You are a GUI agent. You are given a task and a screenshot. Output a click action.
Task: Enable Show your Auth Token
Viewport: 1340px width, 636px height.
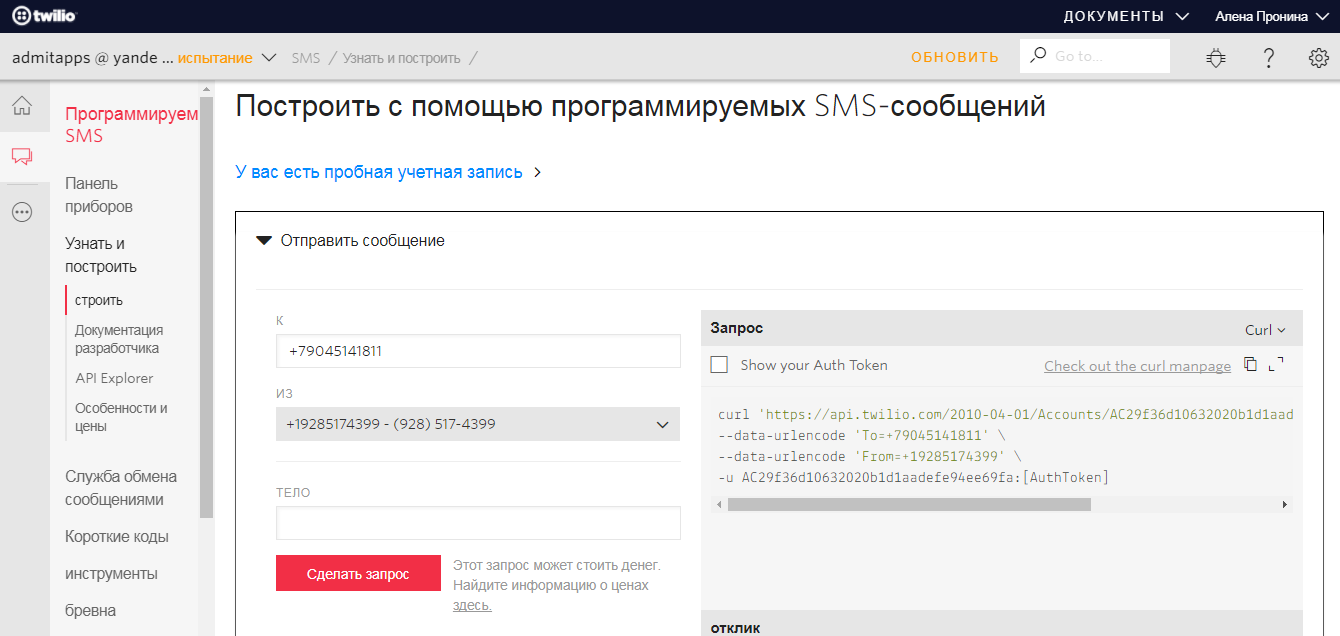pos(717,365)
